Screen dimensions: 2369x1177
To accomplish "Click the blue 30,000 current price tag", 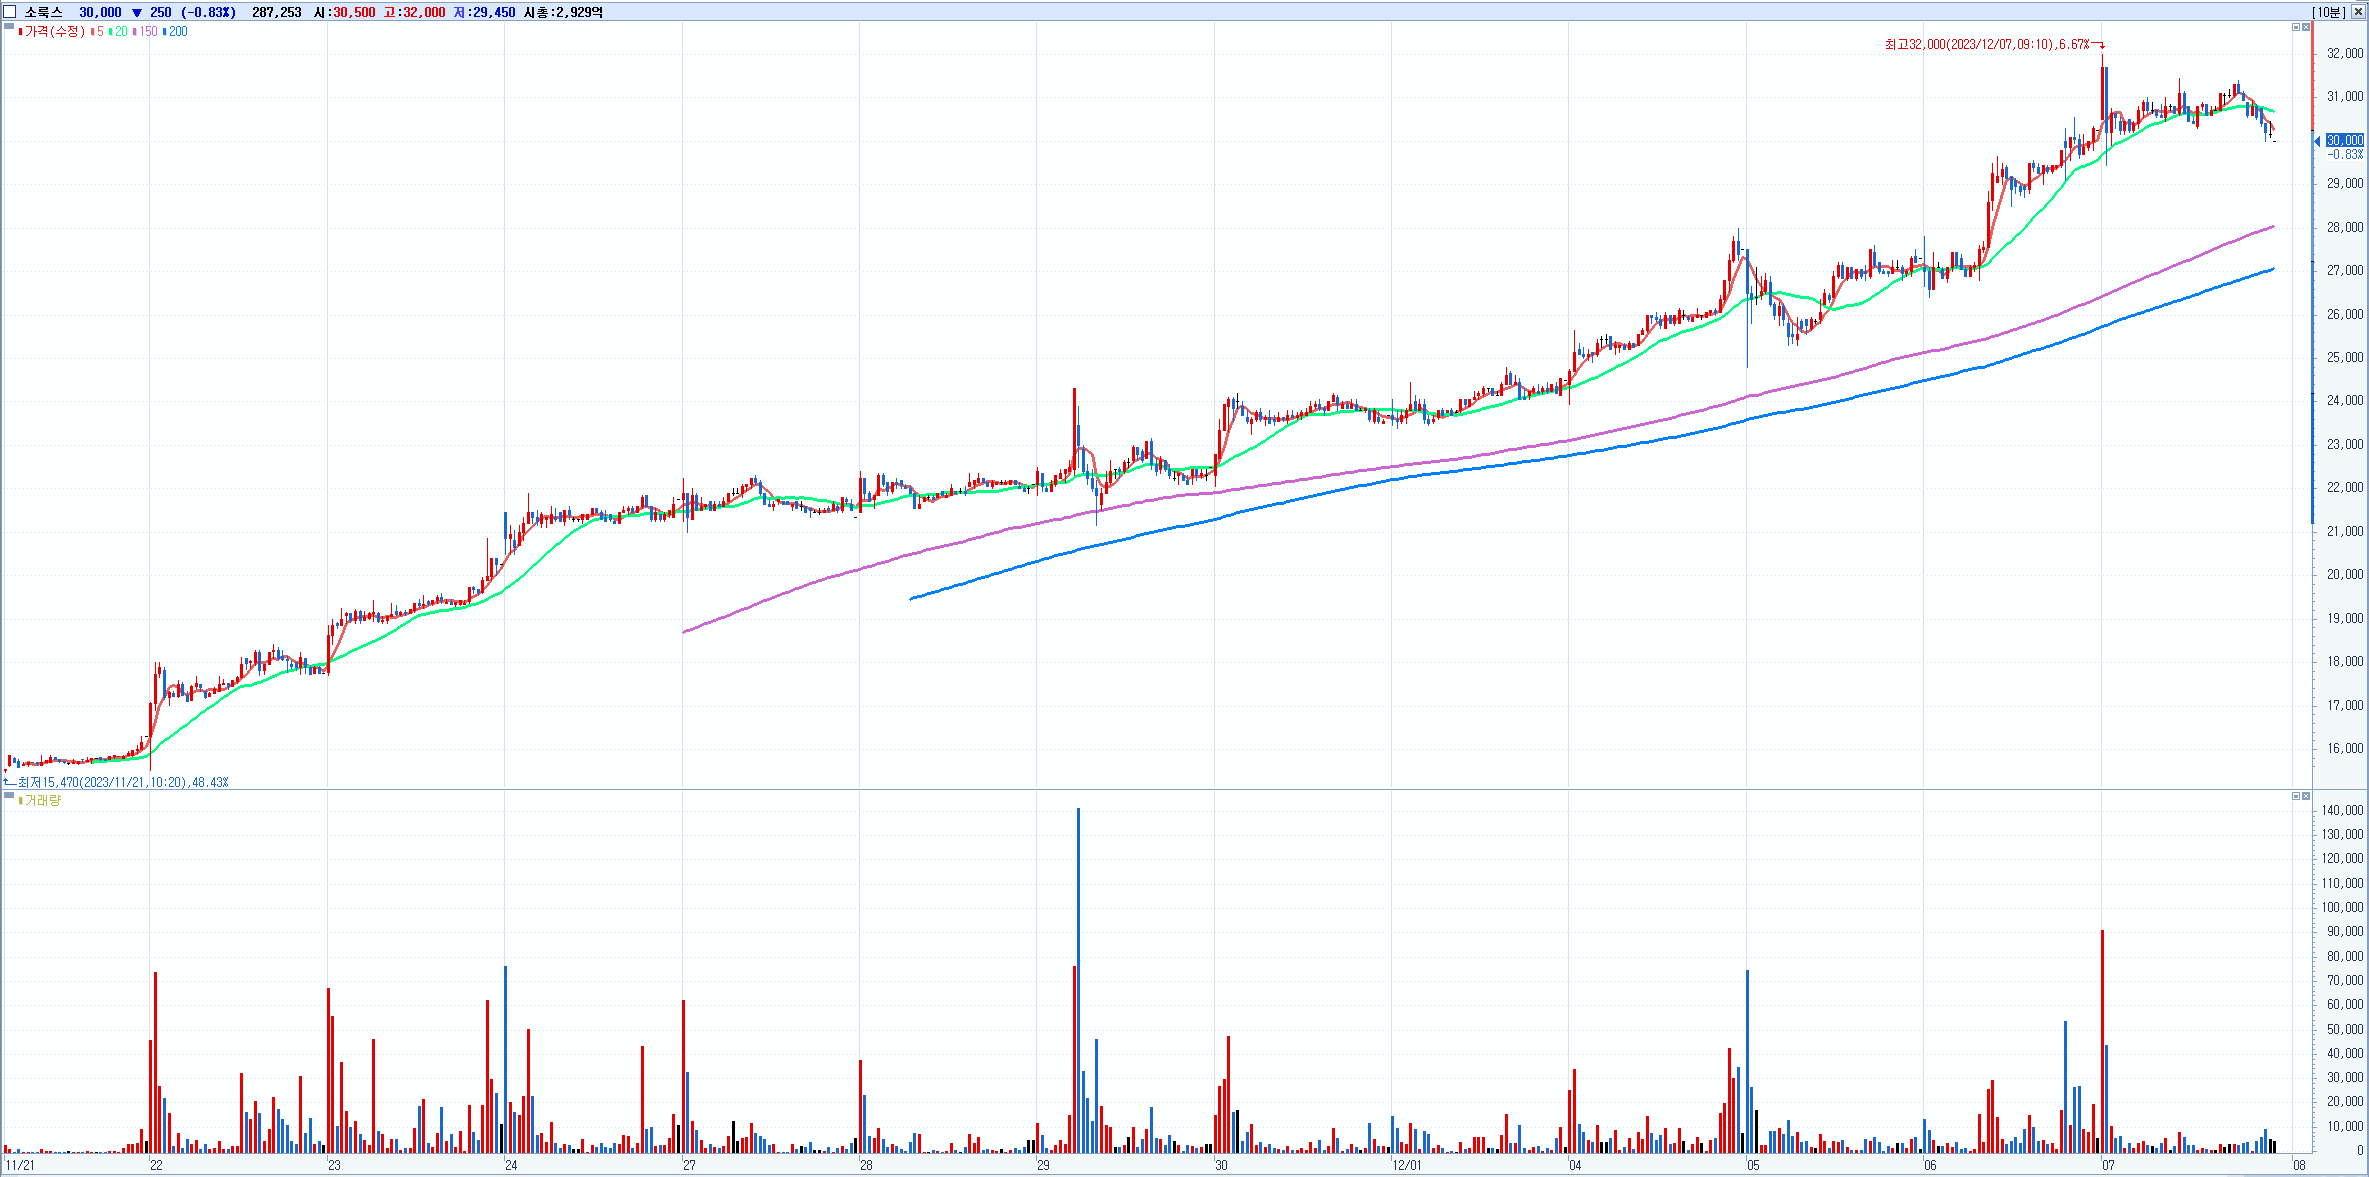I will (x=2344, y=140).
